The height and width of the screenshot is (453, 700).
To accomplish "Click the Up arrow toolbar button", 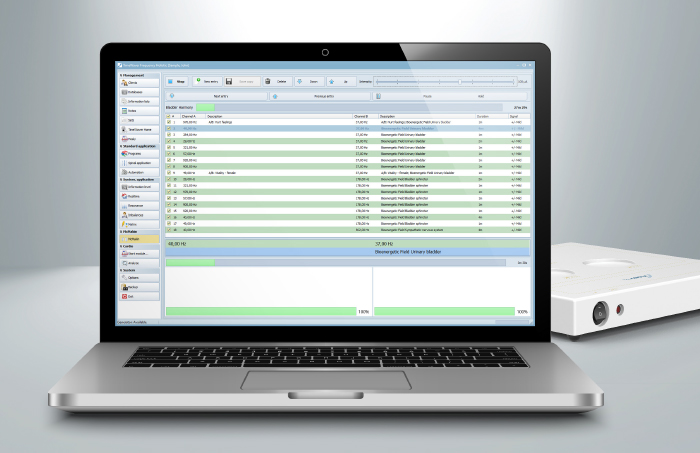I will pyautogui.click(x=331, y=81).
